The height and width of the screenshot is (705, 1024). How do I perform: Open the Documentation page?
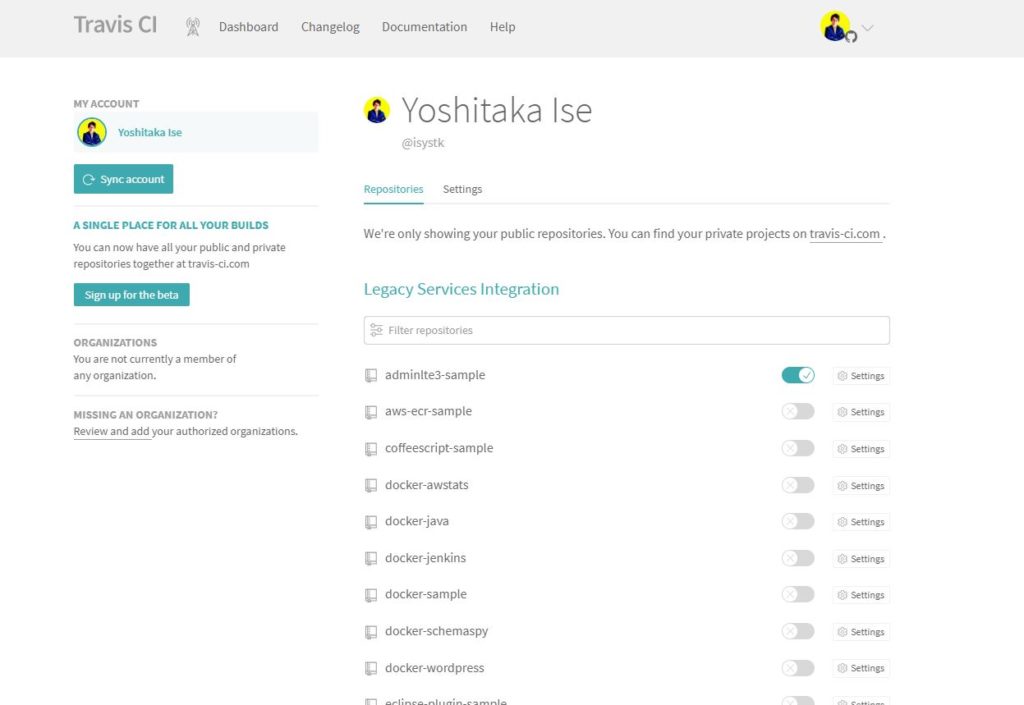[x=424, y=27]
